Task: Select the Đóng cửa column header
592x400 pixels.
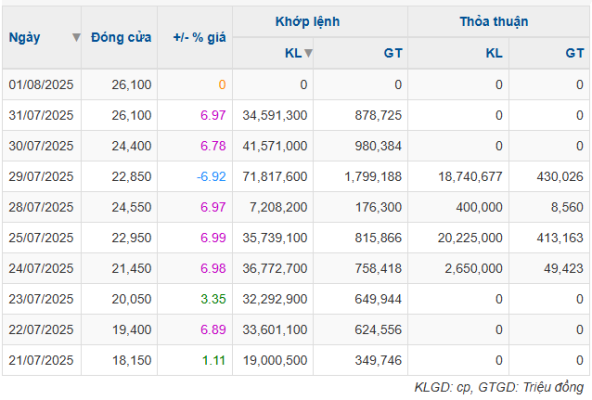Action: tap(121, 37)
